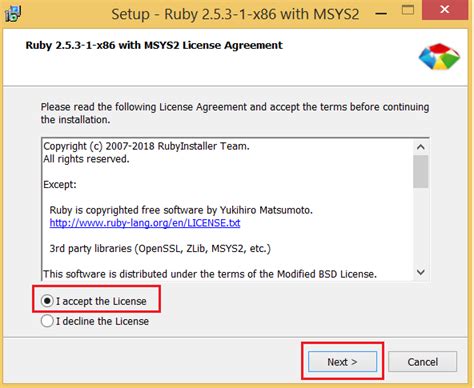The height and width of the screenshot is (388, 474).
Task: Click the "Please read the following License Agreement" instruction
Action: (235, 113)
